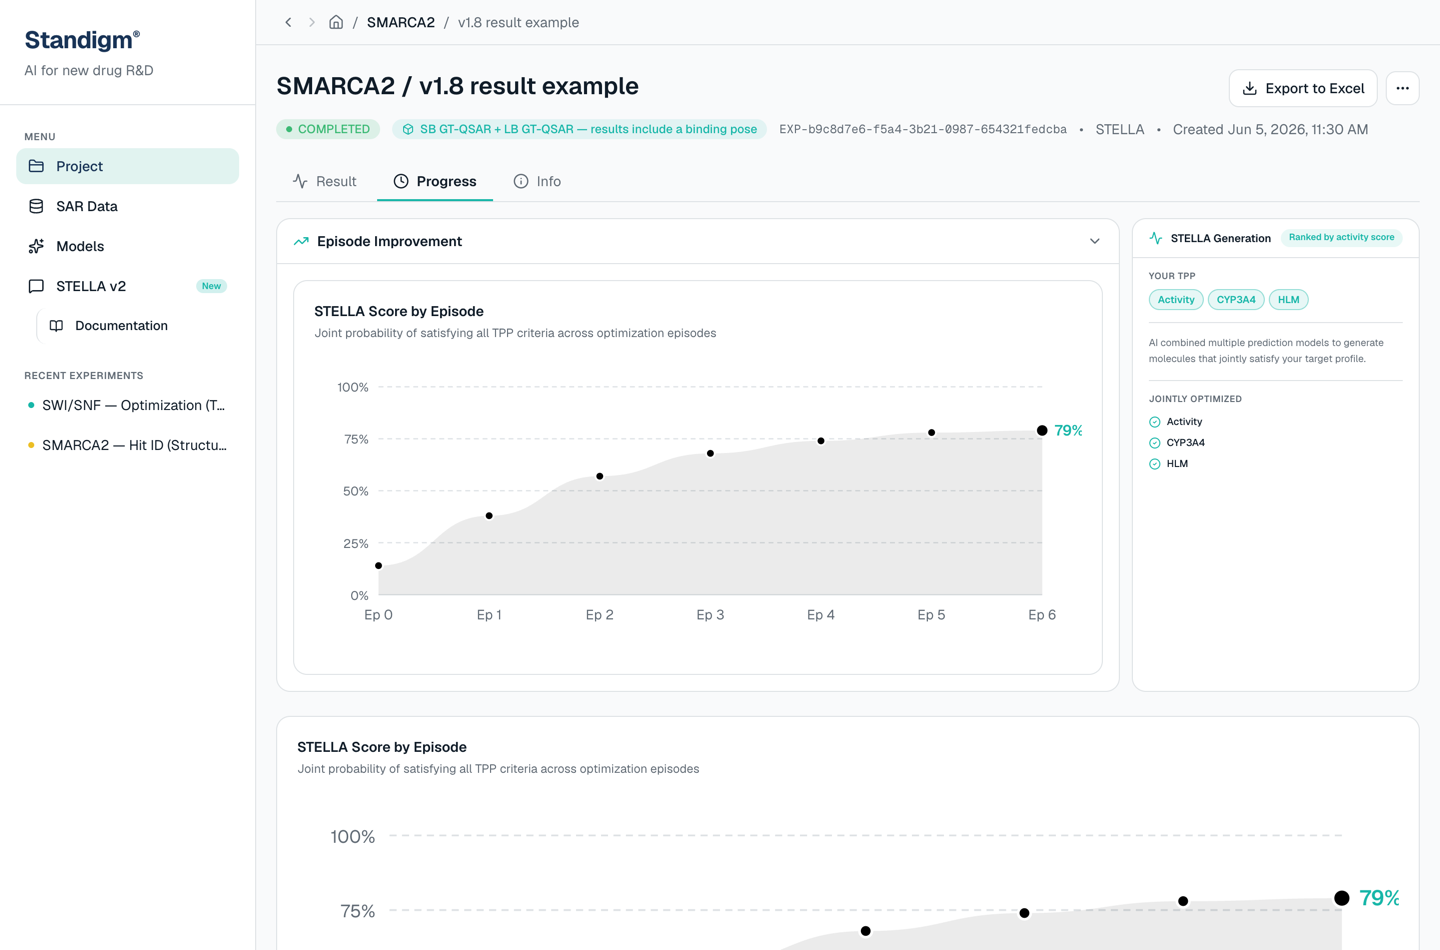Click the forward navigation arrow
1440x950 pixels.
tap(312, 22)
